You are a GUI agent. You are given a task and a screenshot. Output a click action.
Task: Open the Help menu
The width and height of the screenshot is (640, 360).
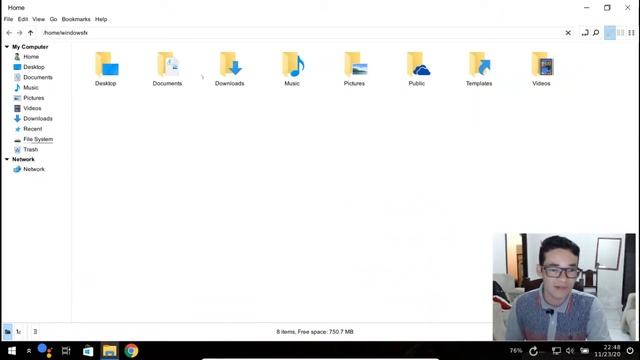coord(101,19)
